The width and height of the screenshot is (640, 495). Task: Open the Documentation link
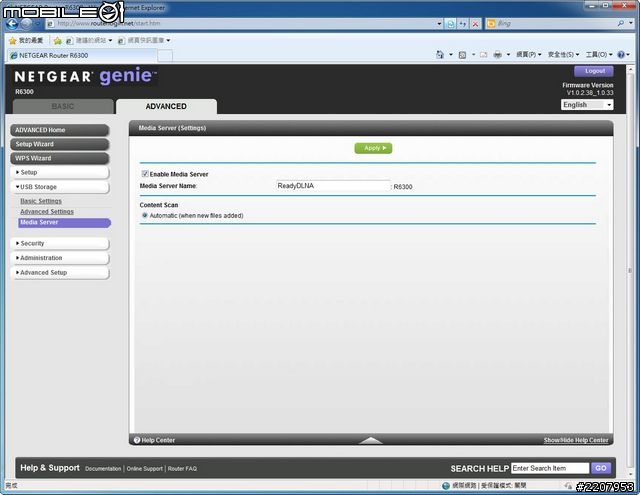(x=103, y=469)
